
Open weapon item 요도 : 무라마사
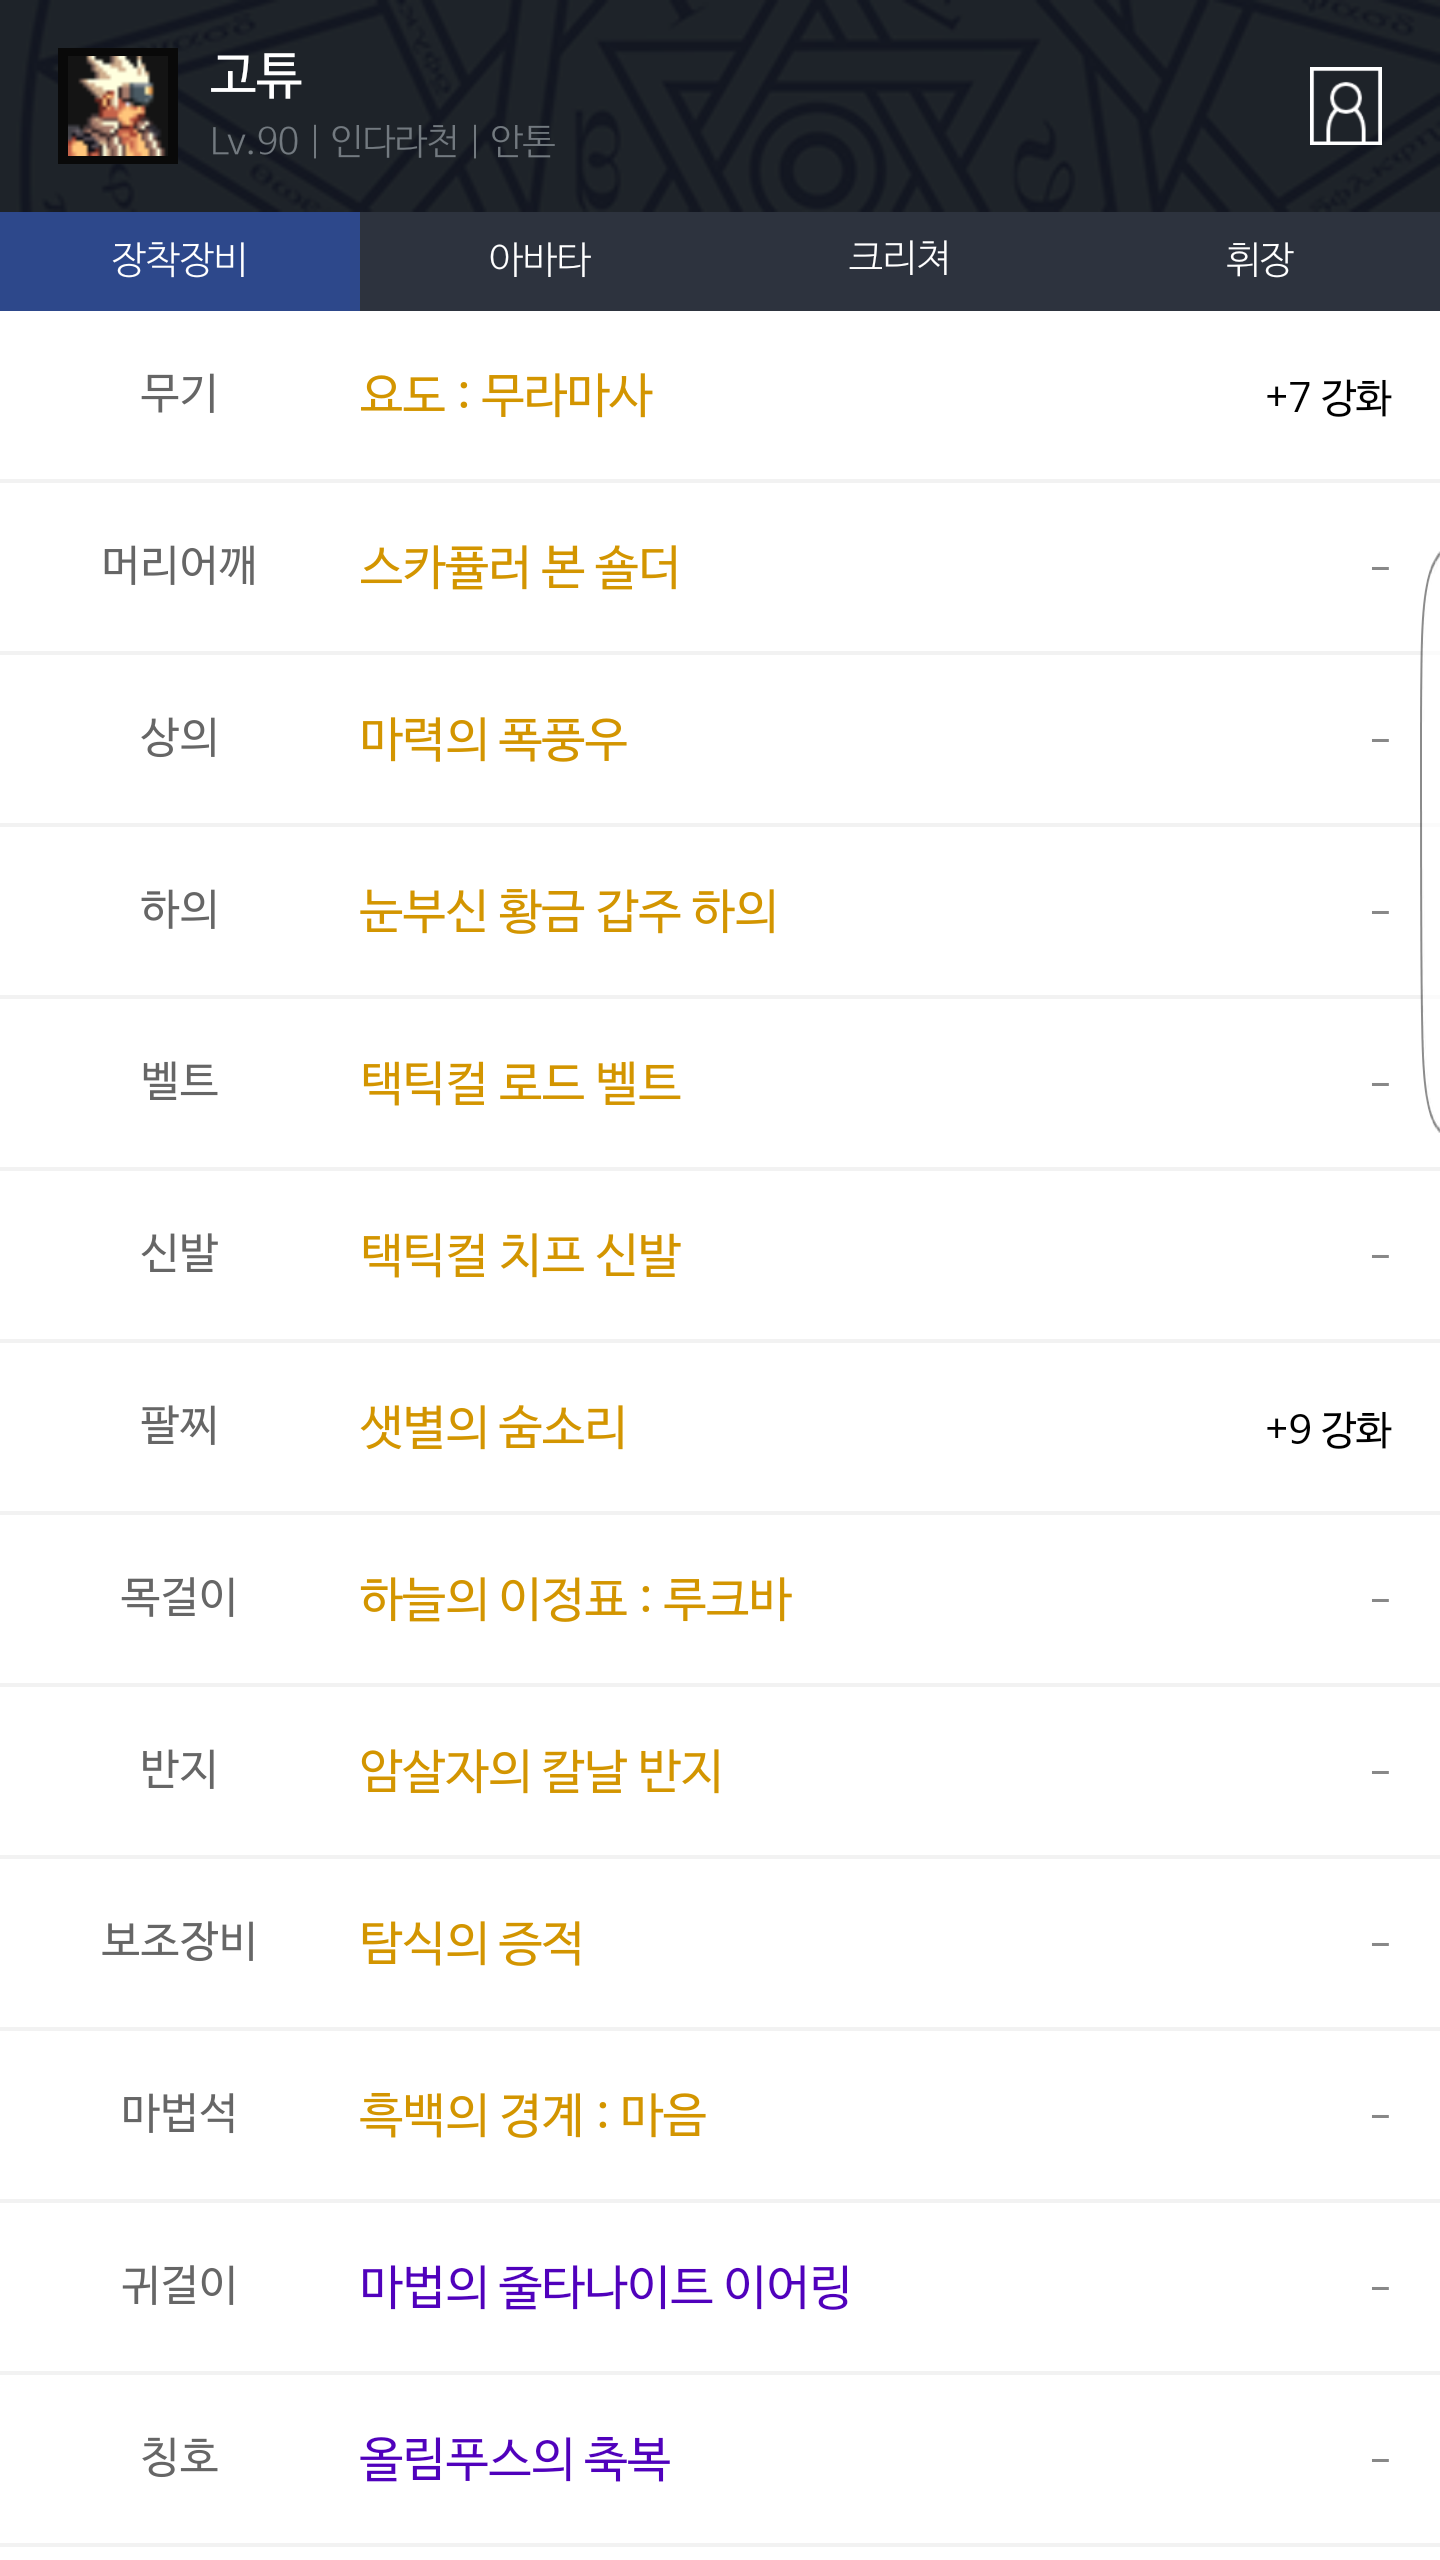tap(506, 395)
